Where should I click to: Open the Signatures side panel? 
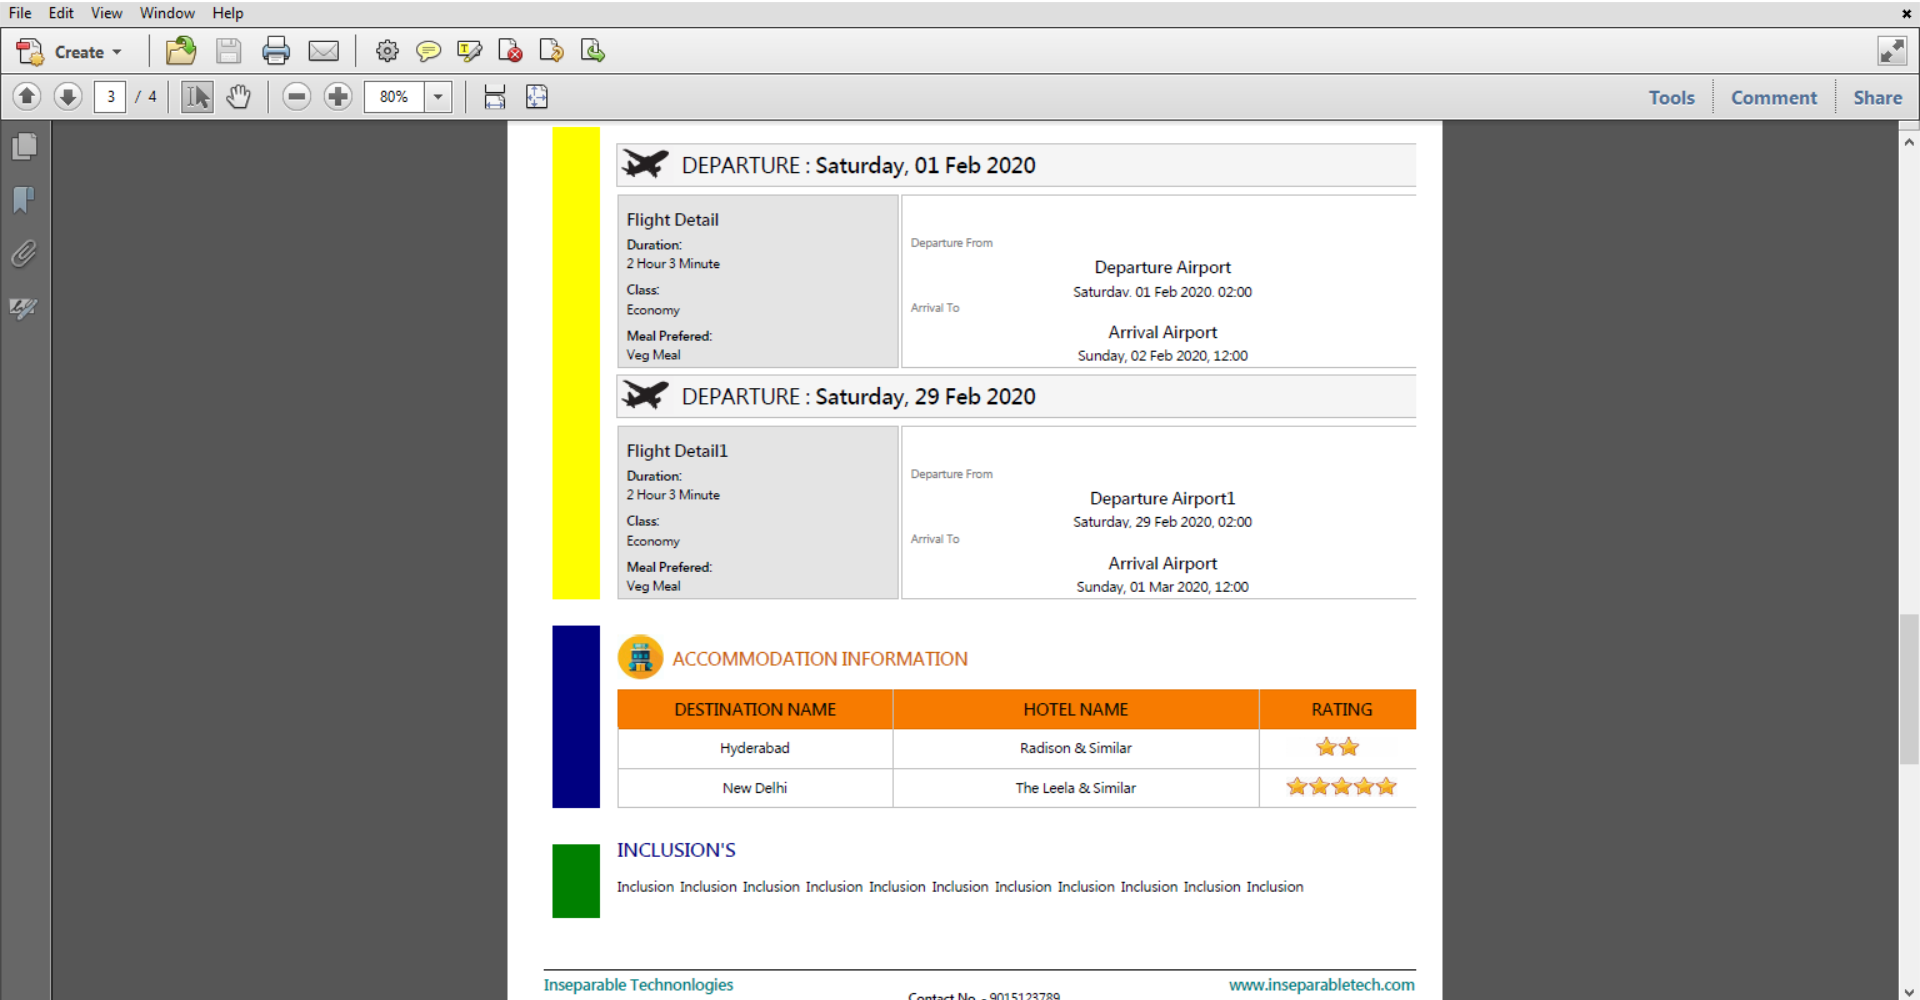pos(24,308)
